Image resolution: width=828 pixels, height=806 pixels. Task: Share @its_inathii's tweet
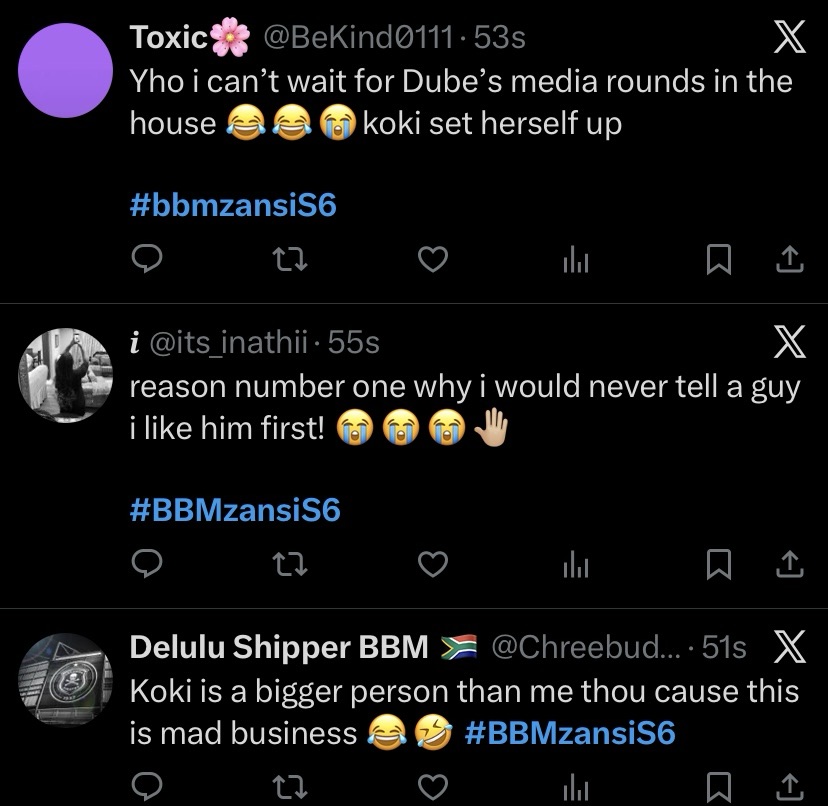click(790, 566)
